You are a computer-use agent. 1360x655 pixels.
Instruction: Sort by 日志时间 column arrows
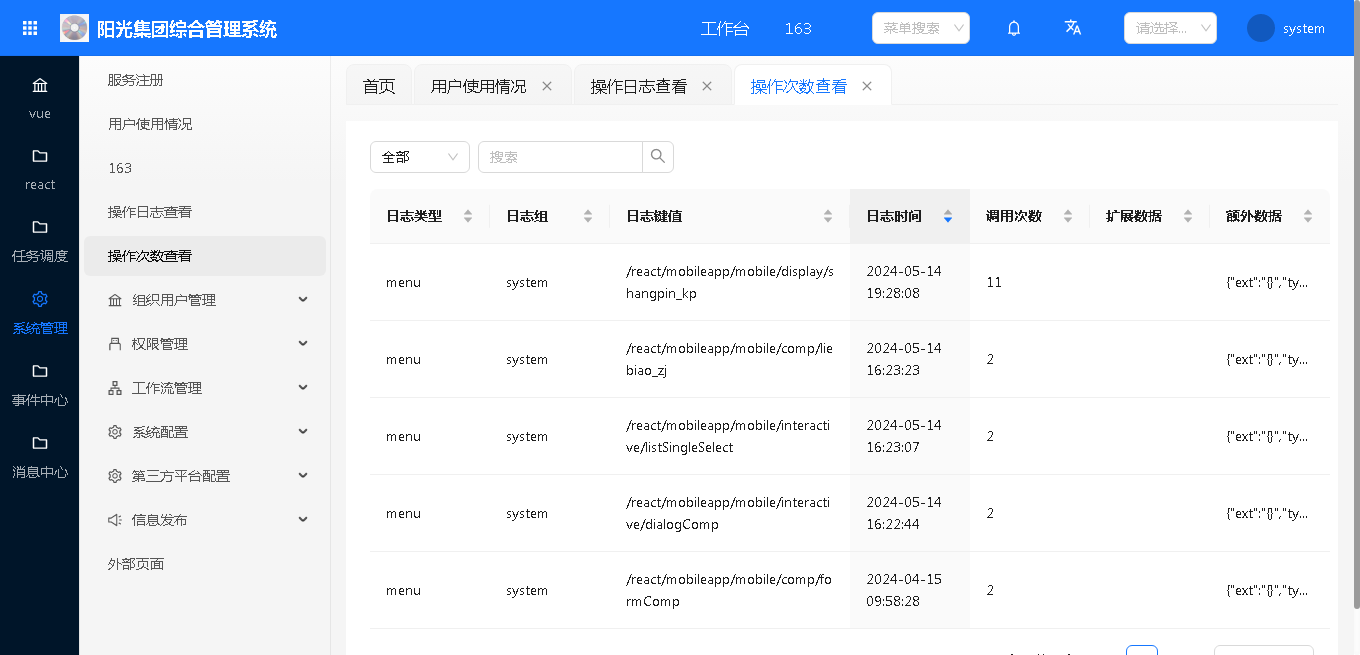(947, 216)
